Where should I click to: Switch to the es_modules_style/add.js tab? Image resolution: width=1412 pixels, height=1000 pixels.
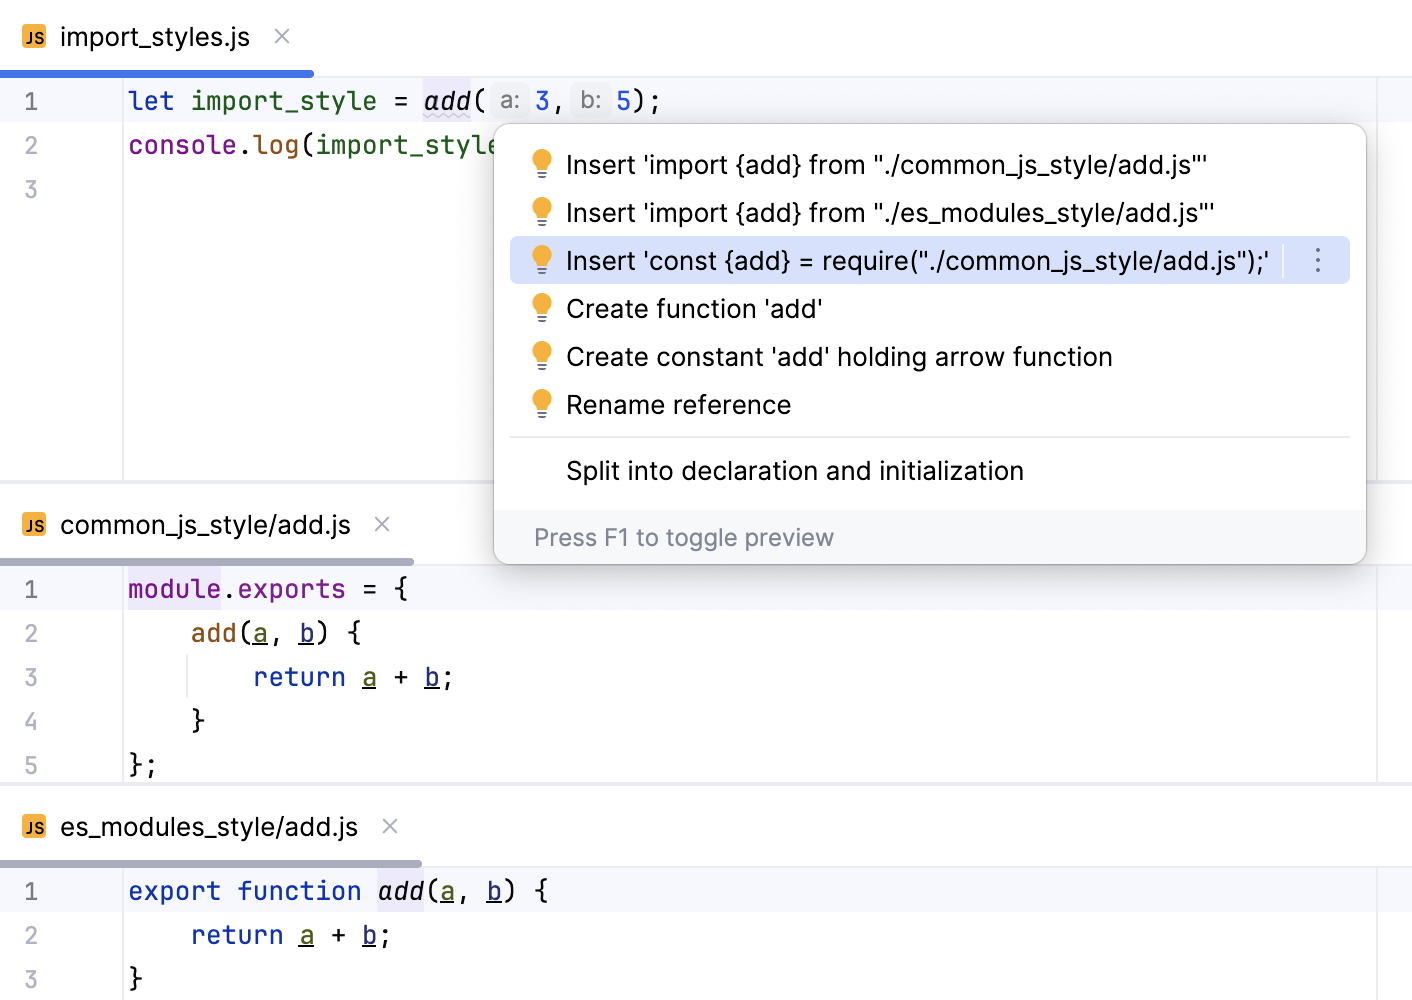209,827
